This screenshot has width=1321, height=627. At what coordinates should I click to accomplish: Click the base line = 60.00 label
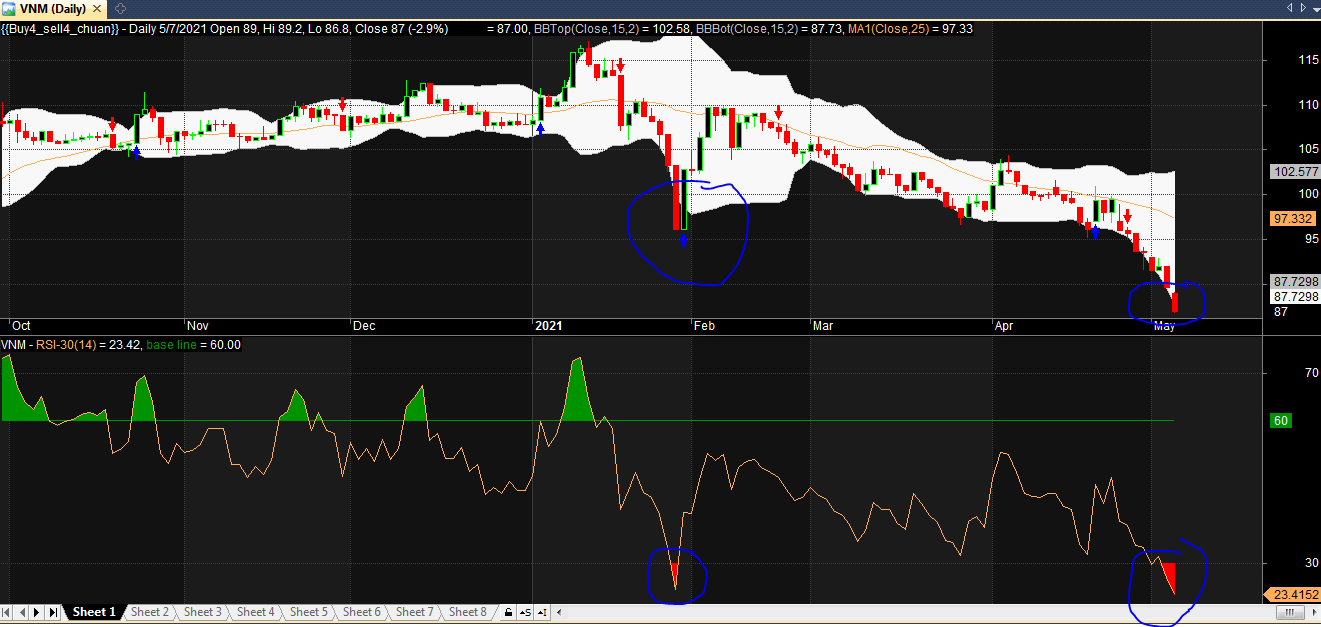tap(193, 345)
